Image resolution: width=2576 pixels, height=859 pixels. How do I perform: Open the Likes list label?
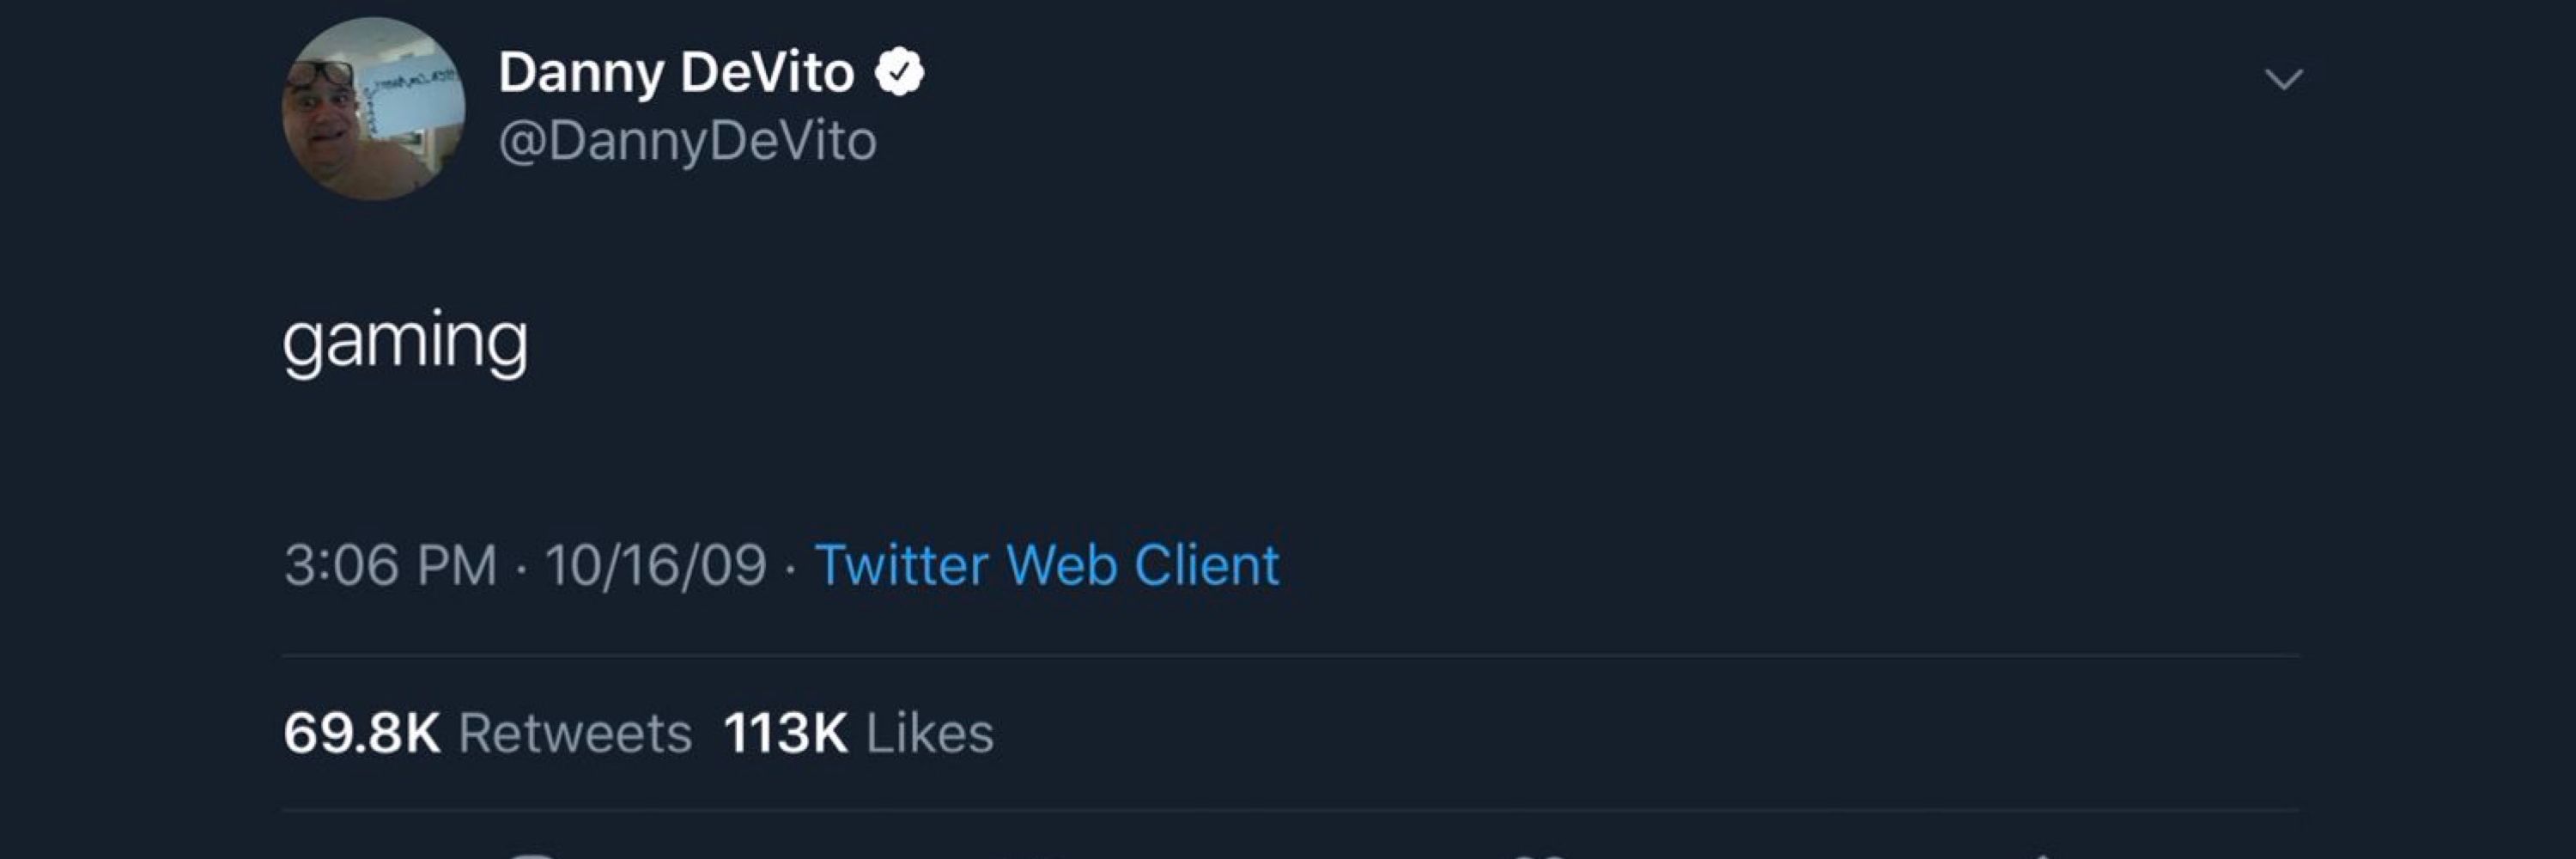pyautogui.click(x=930, y=733)
